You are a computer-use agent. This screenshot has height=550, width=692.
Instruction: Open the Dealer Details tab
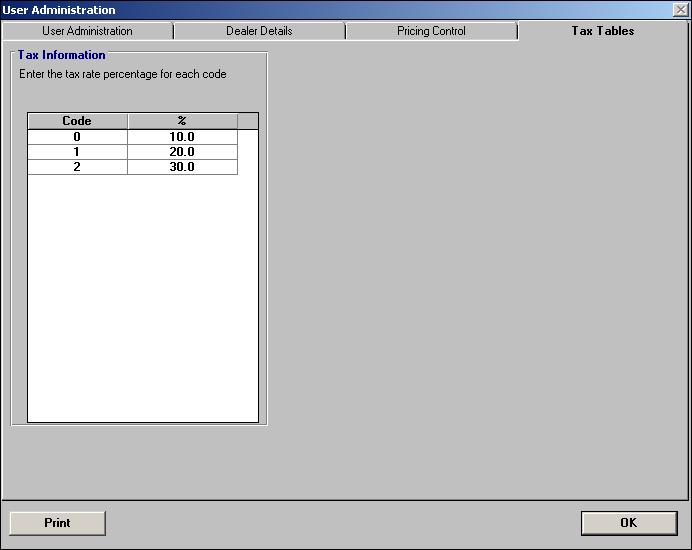259,31
